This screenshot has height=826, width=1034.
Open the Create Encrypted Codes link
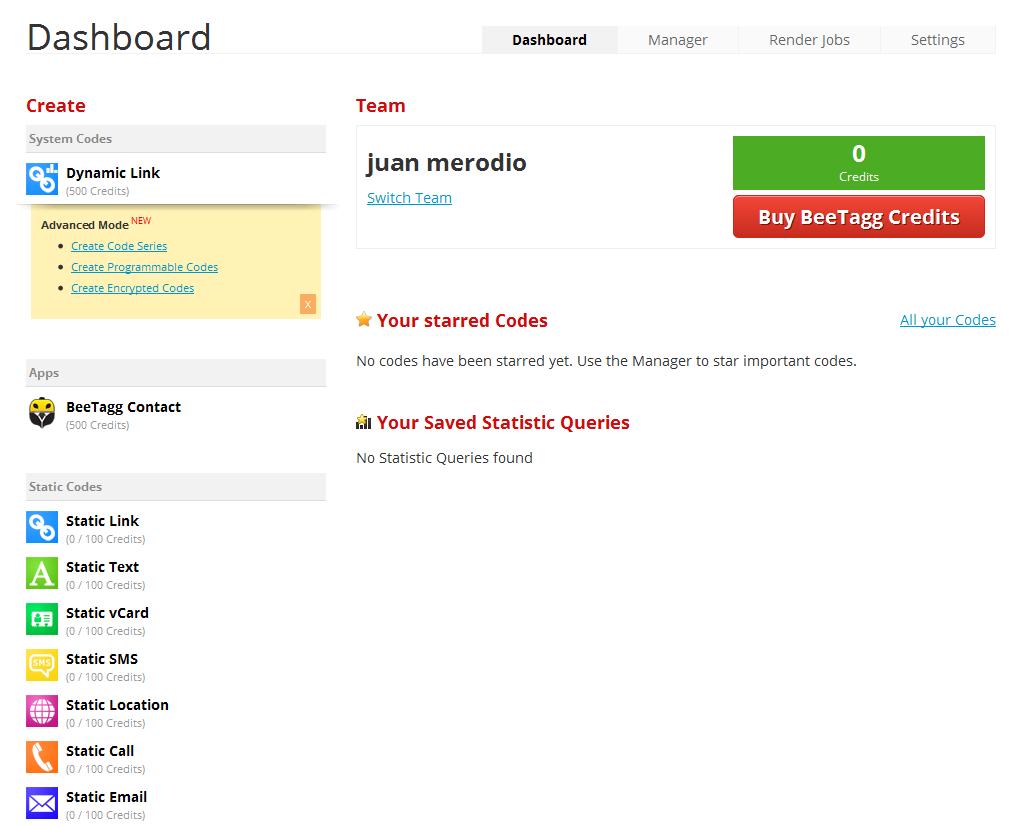point(133,288)
